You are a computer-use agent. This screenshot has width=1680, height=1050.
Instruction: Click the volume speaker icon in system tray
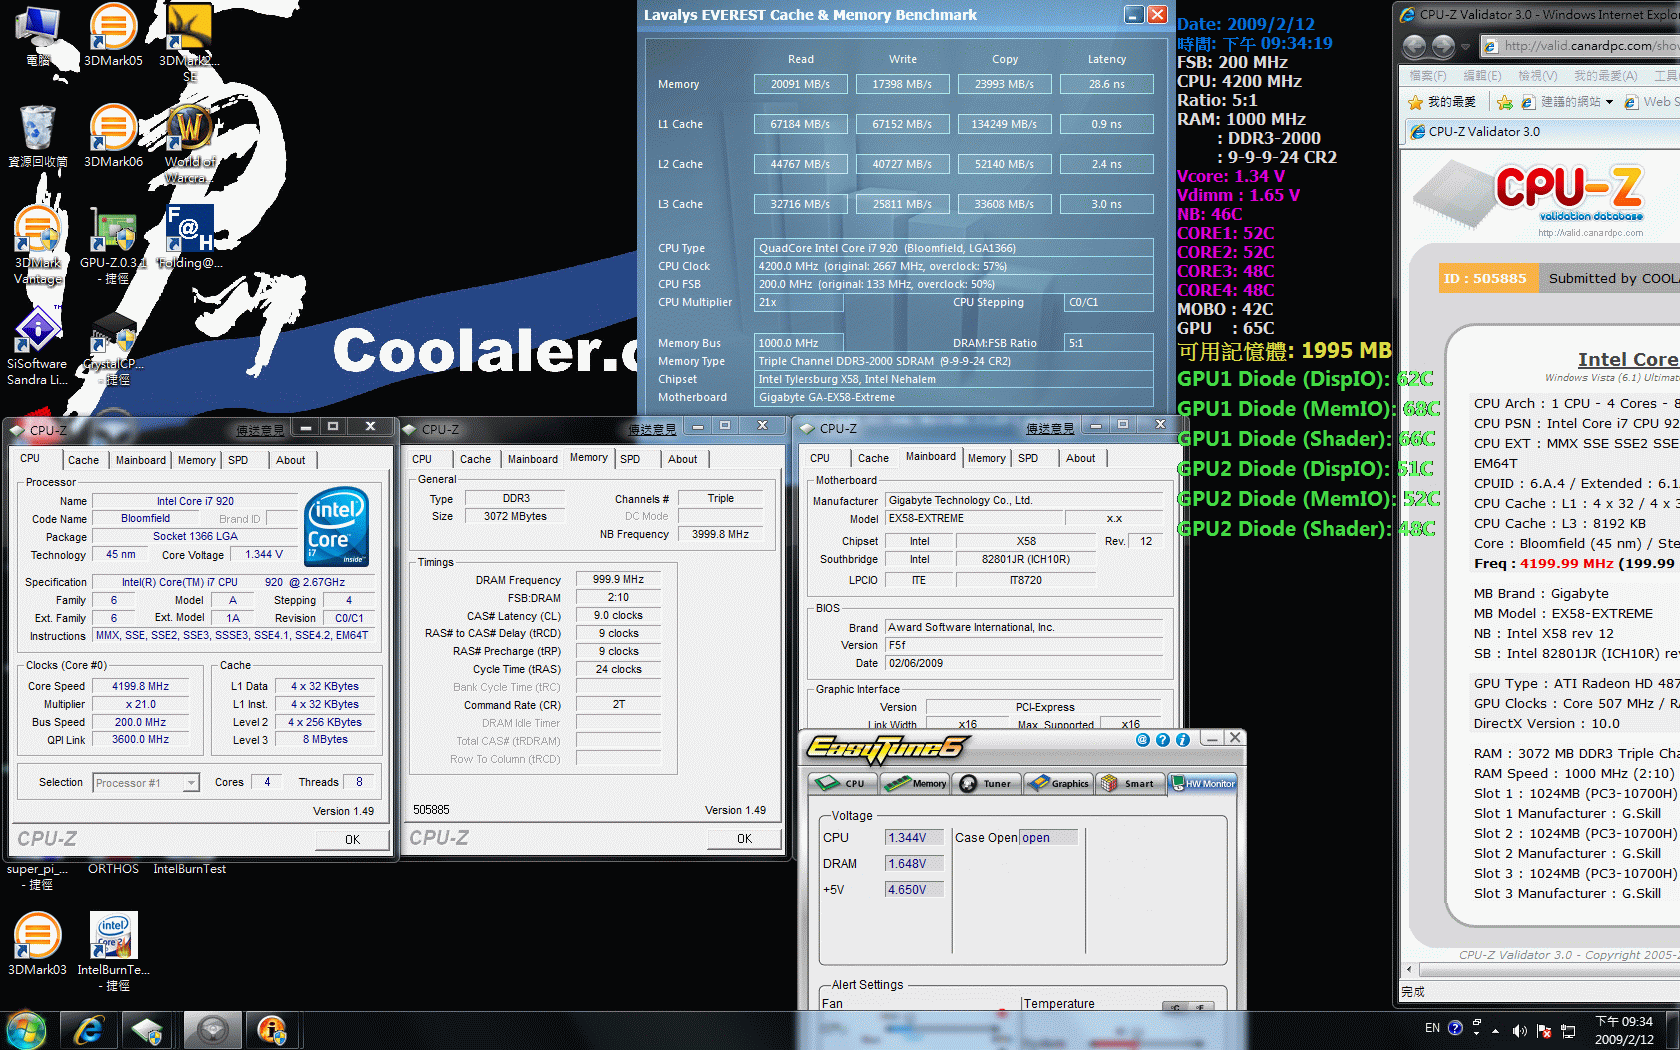click(1519, 1030)
